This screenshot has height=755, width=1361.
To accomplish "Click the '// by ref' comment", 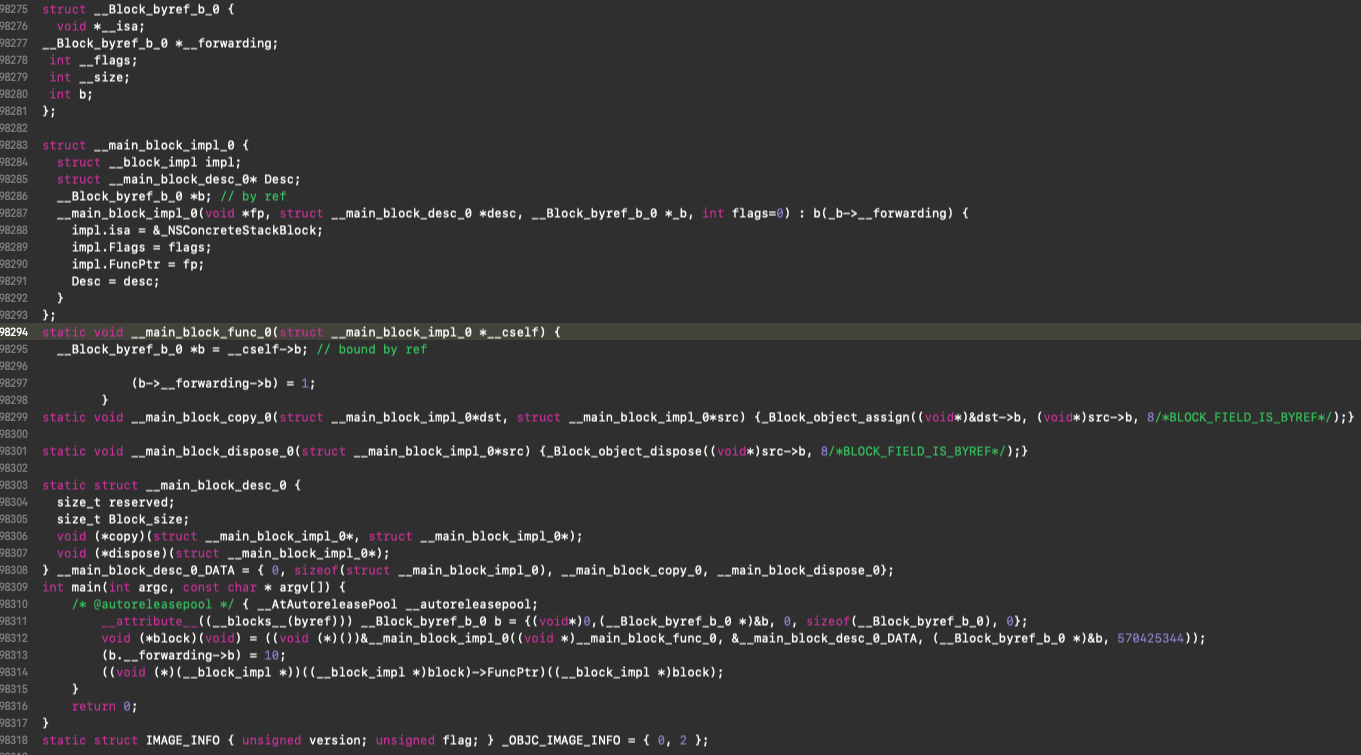I will click(252, 196).
